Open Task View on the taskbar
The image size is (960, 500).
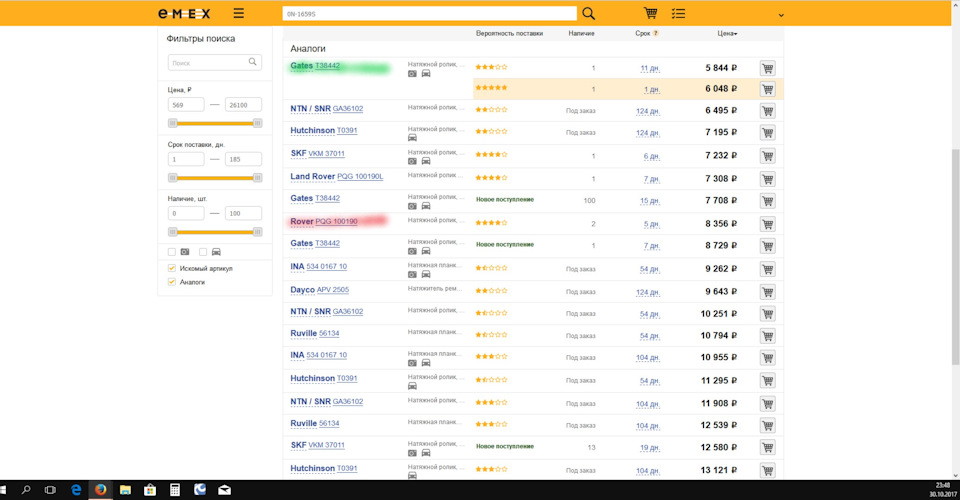click(x=50, y=490)
